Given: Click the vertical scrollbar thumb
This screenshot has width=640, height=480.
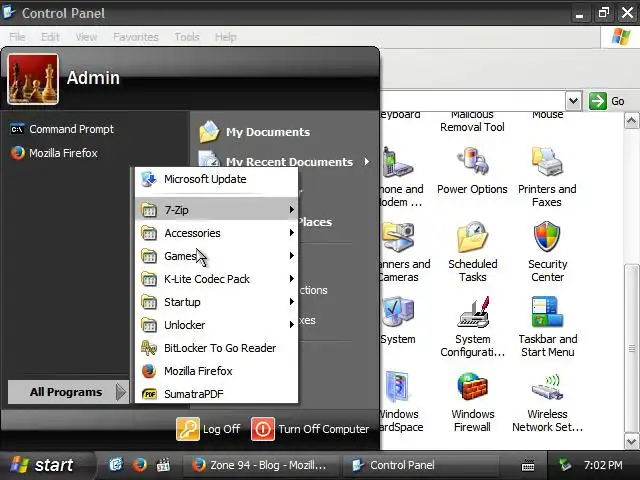Looking at the screenshot, I should tap(632, 348).
